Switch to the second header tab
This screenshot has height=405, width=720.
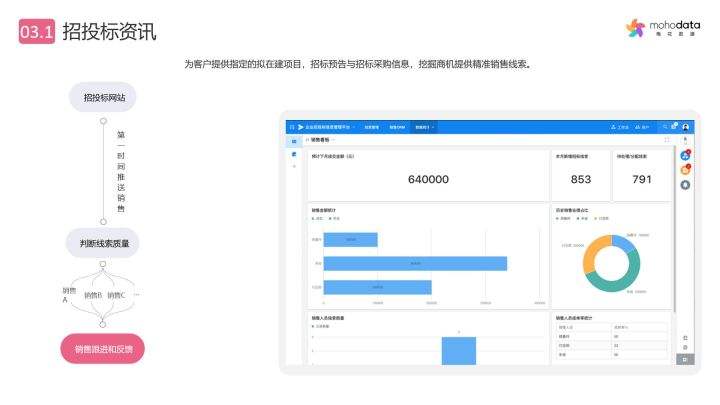pos(371,127)
